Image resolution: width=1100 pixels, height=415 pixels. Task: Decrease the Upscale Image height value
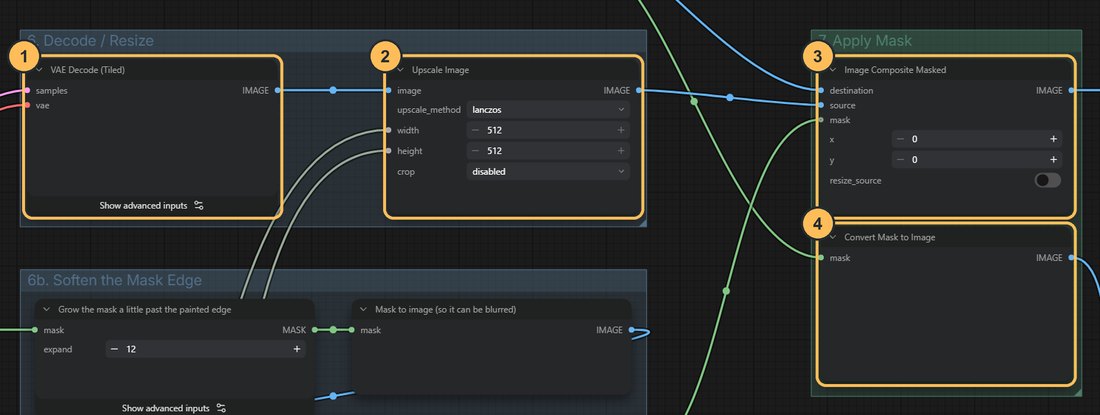pos(476,151)
